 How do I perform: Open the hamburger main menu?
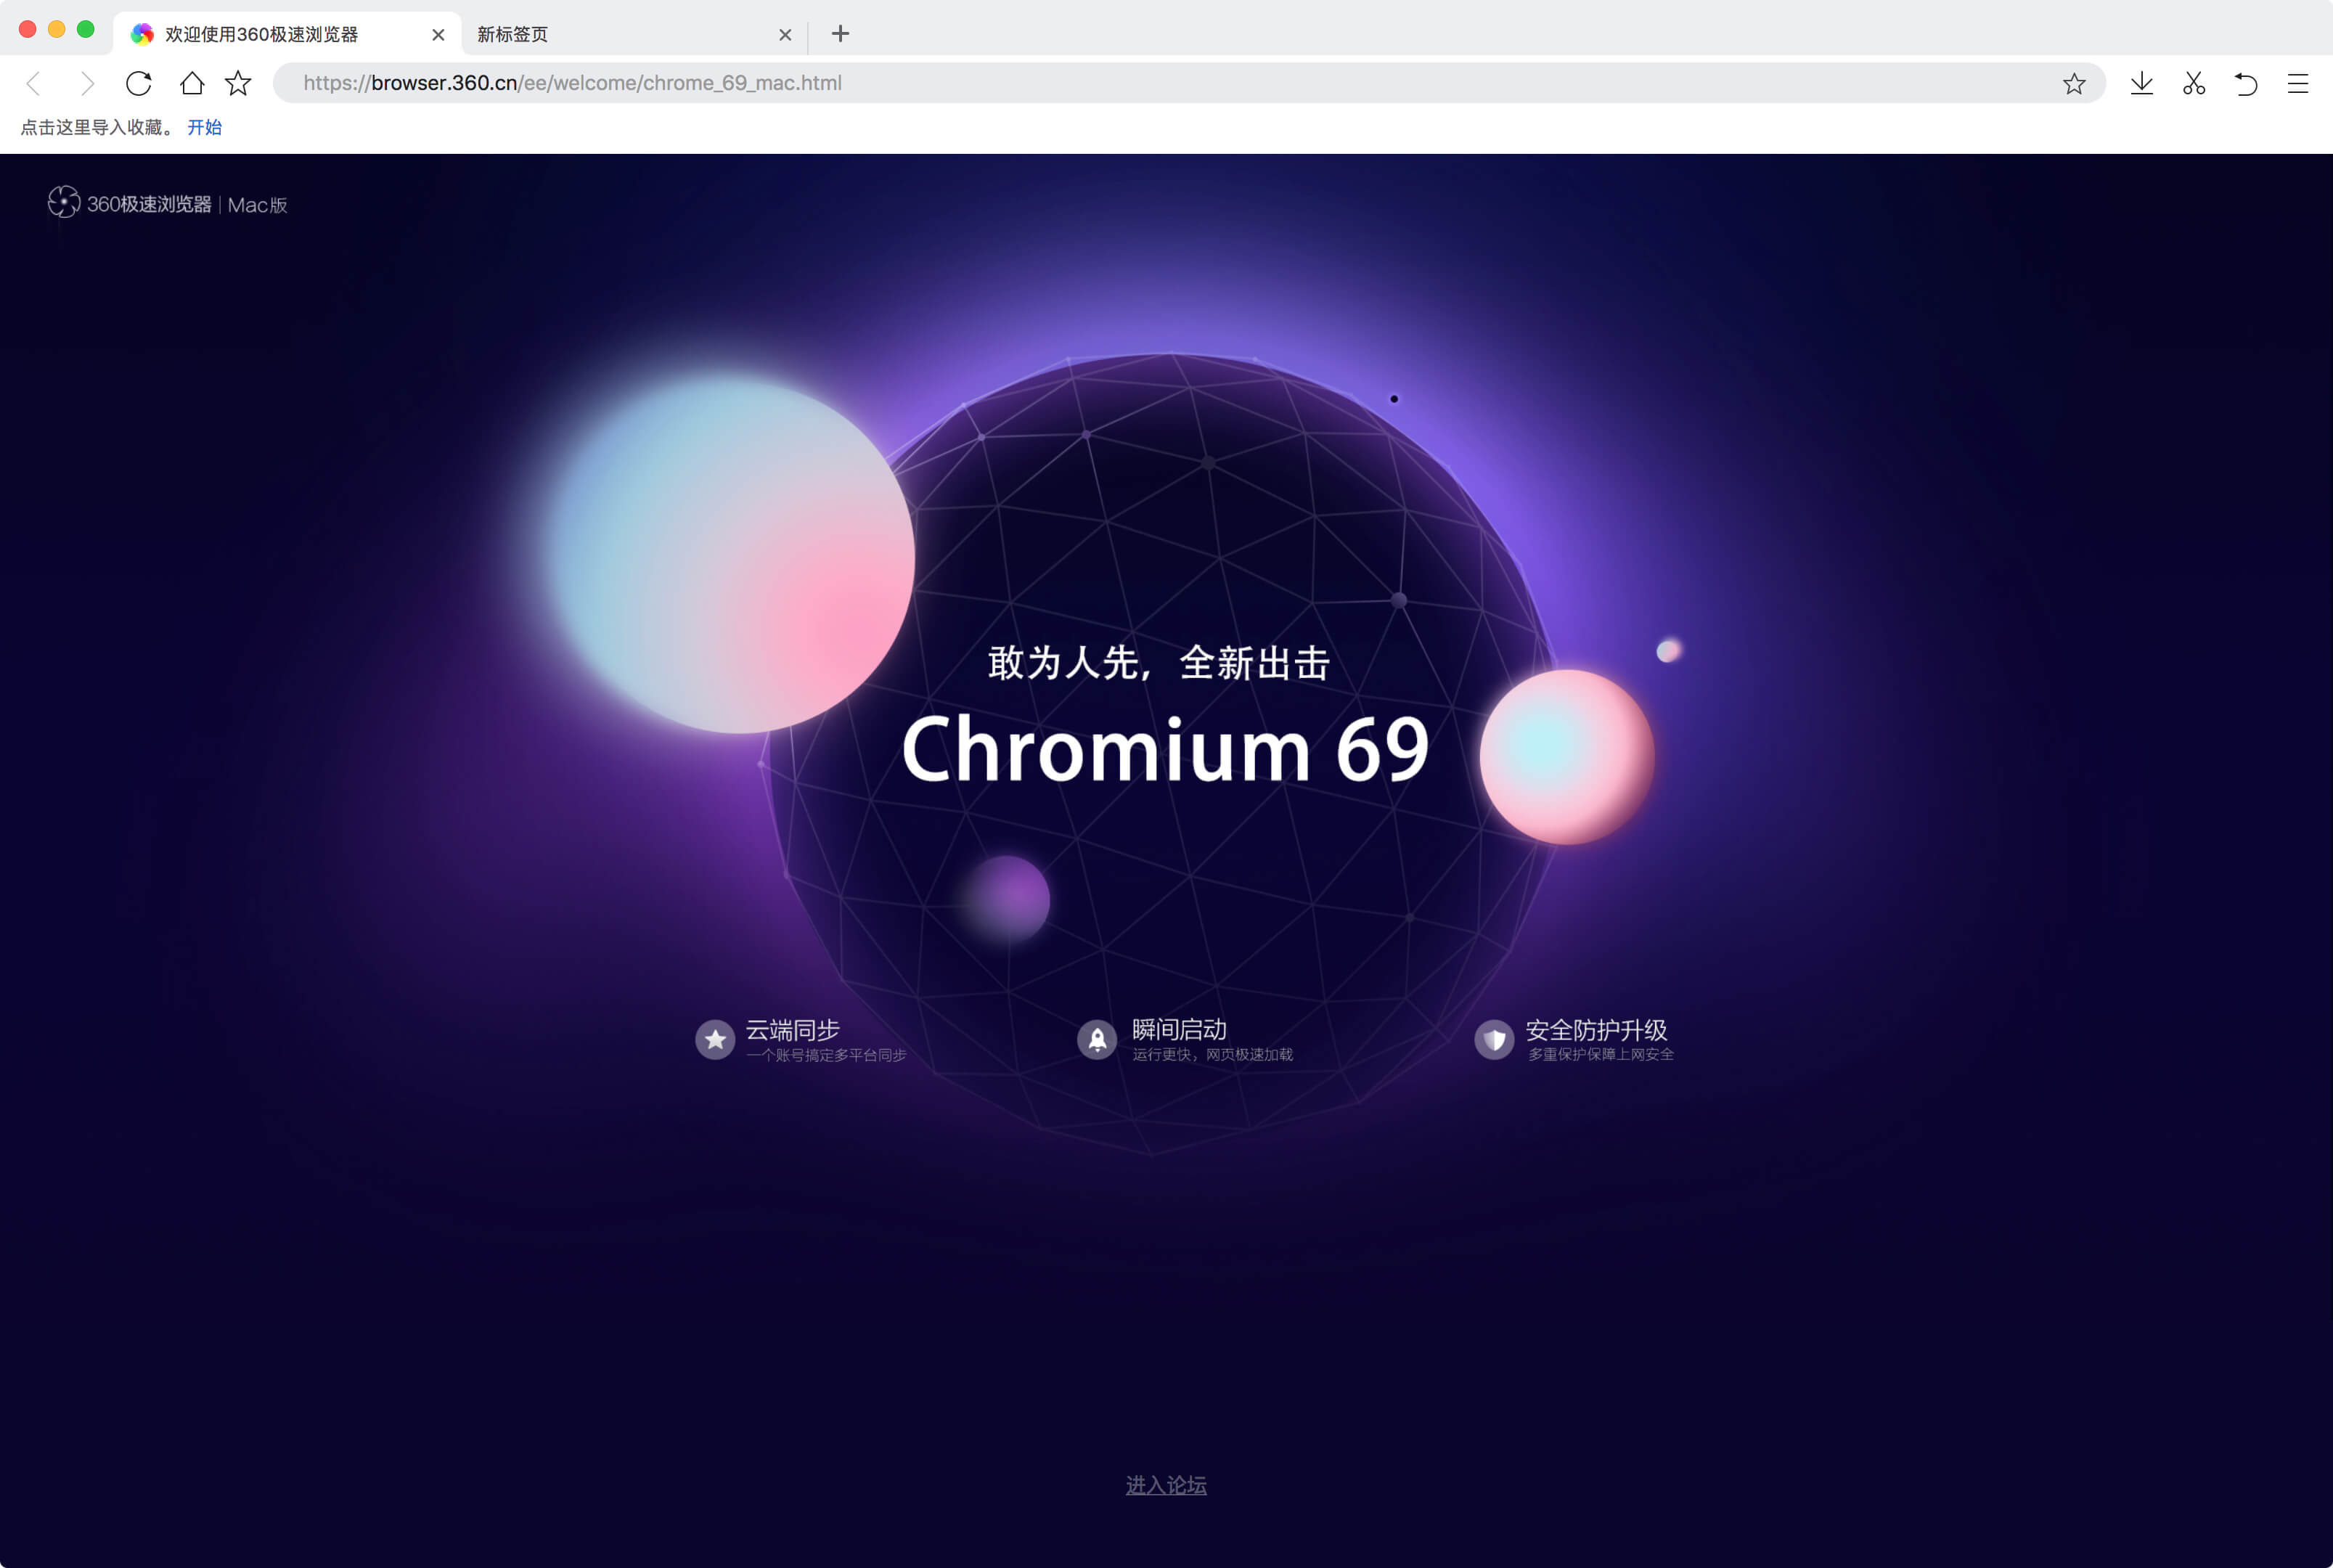tap(2298, 83)
